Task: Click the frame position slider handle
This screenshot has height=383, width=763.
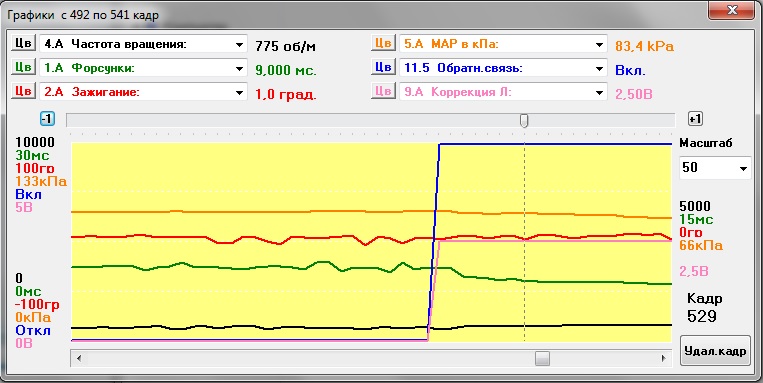Action: [524, 120]
